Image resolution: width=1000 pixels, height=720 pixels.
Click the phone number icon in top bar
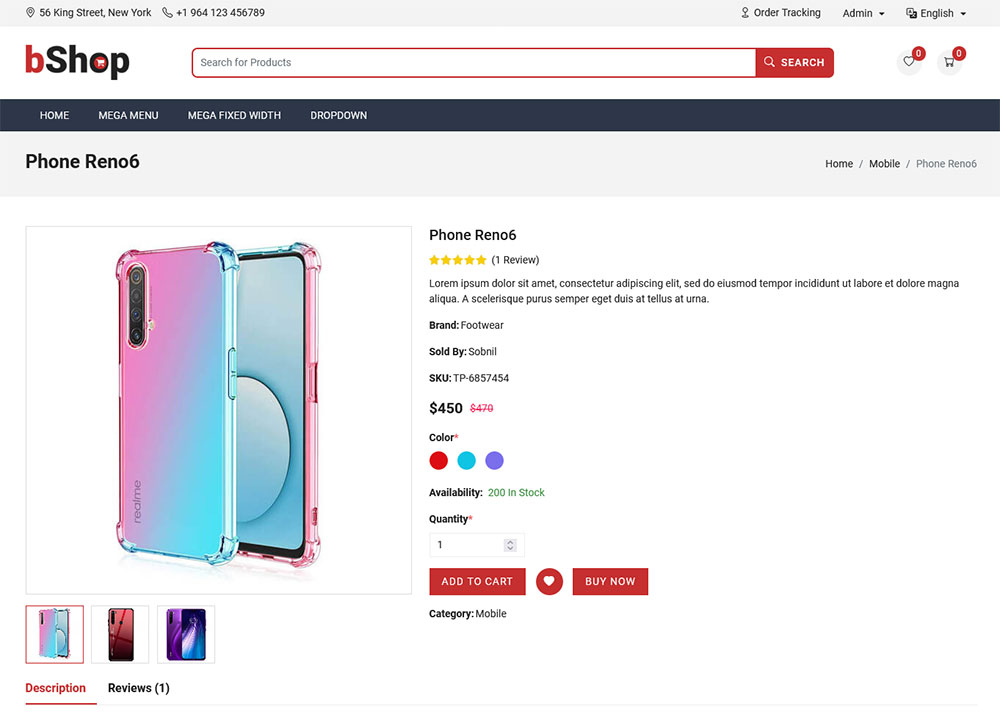(x=167, y=13)
